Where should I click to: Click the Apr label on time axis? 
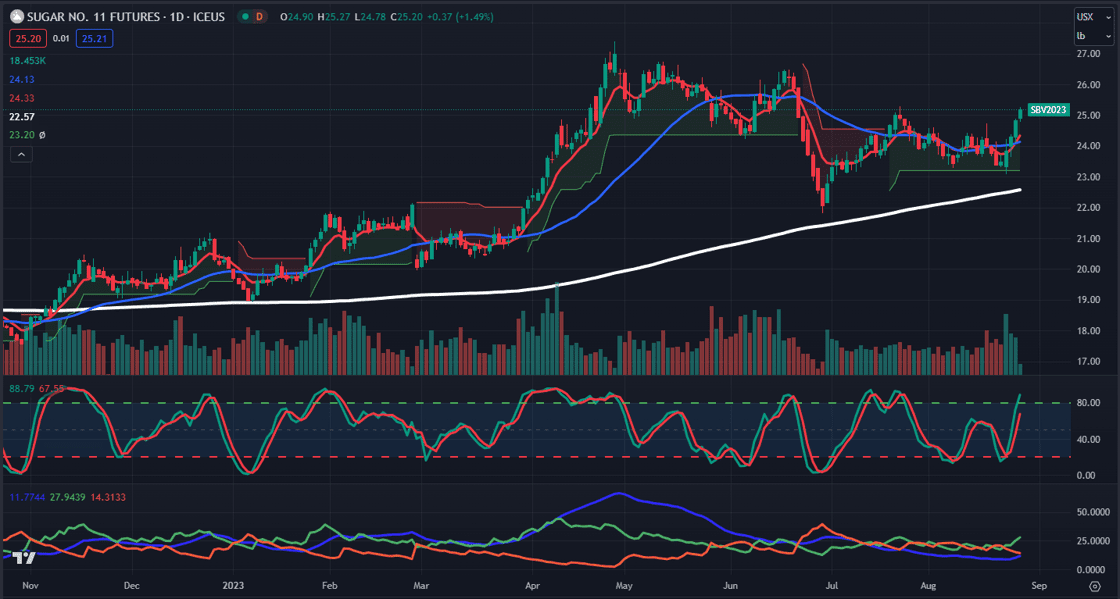[x=532, y=585]
